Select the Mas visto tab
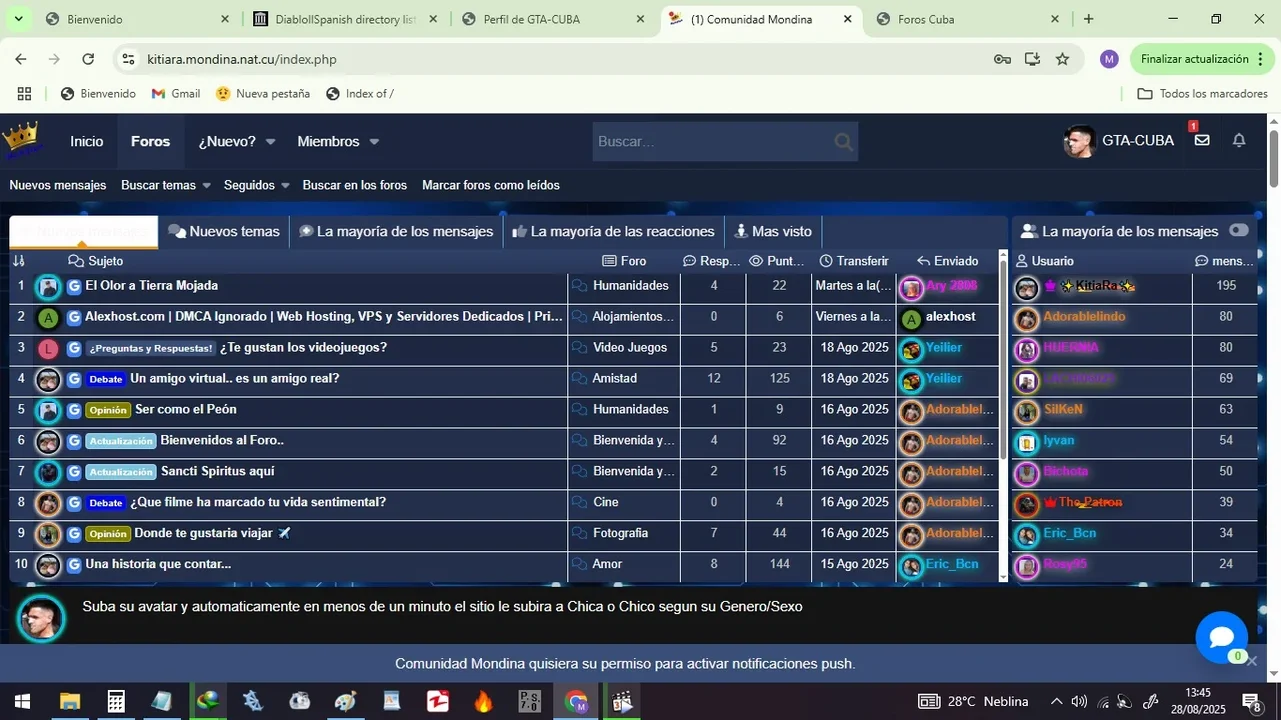 [773, 231]
